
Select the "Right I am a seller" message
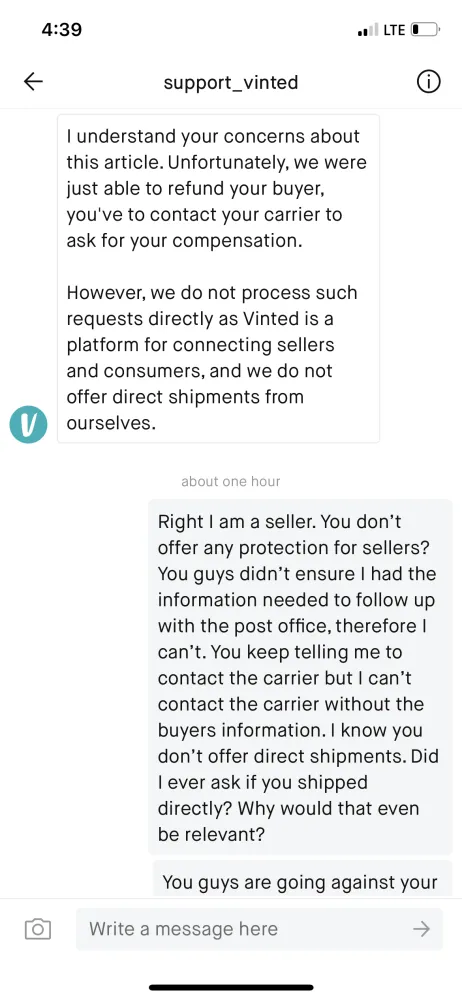301,677
